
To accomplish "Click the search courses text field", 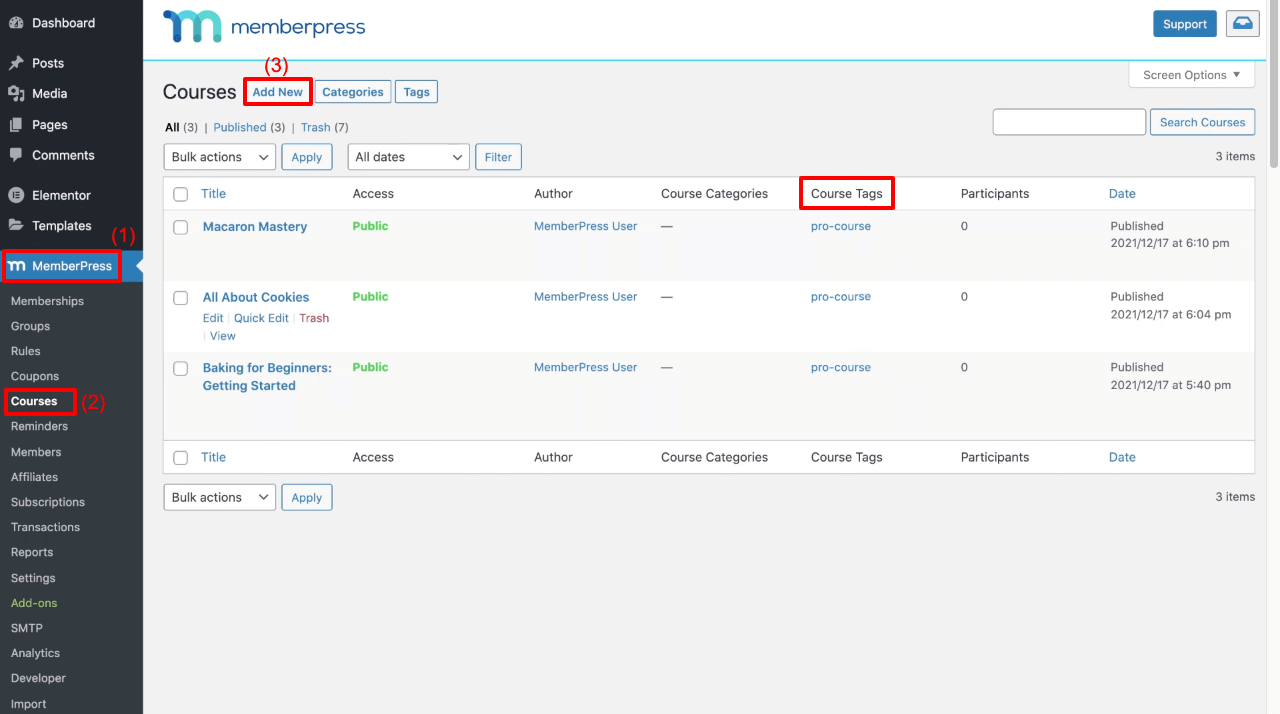I will point(1068,122).
